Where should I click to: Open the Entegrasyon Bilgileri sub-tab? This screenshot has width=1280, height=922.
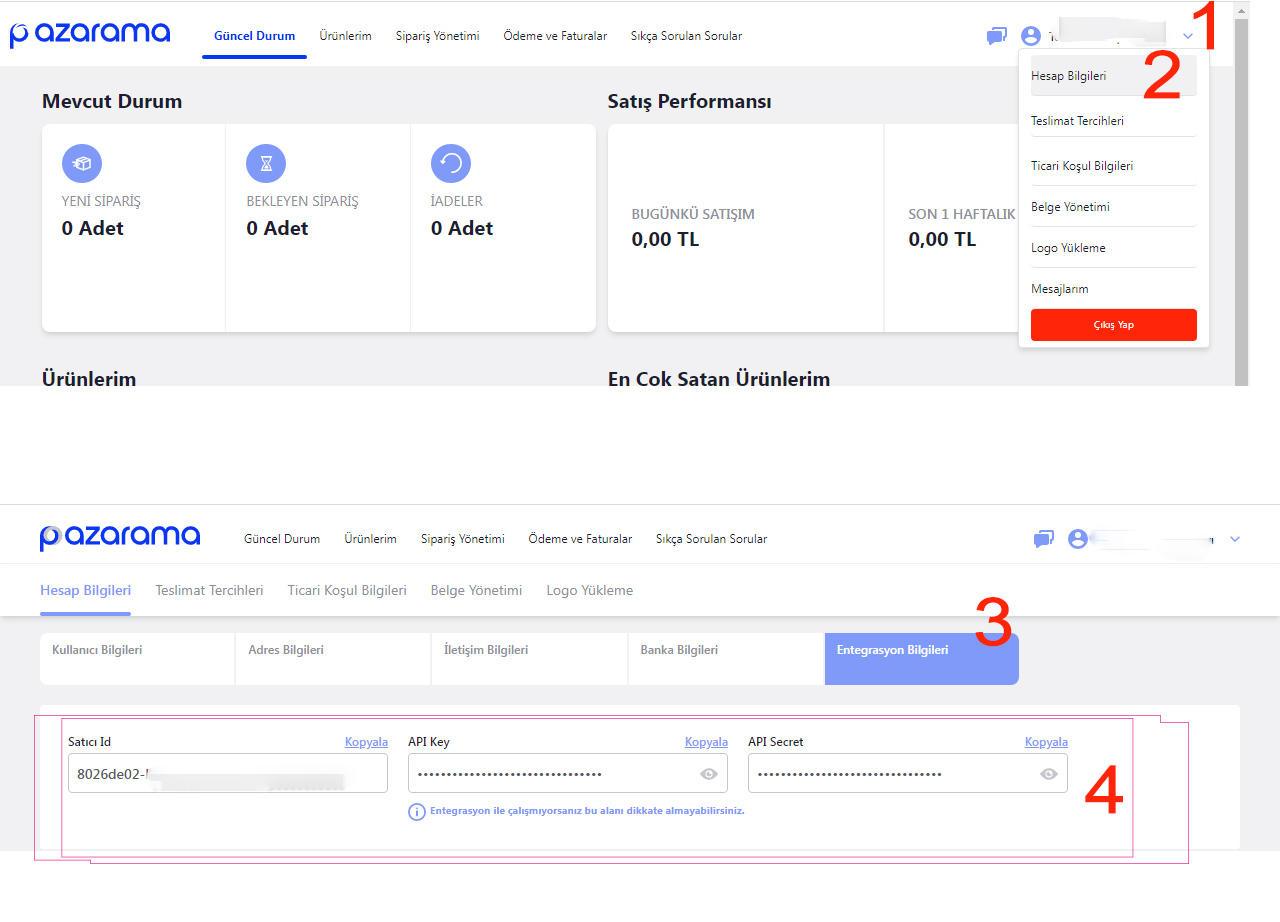pos(922,659)
